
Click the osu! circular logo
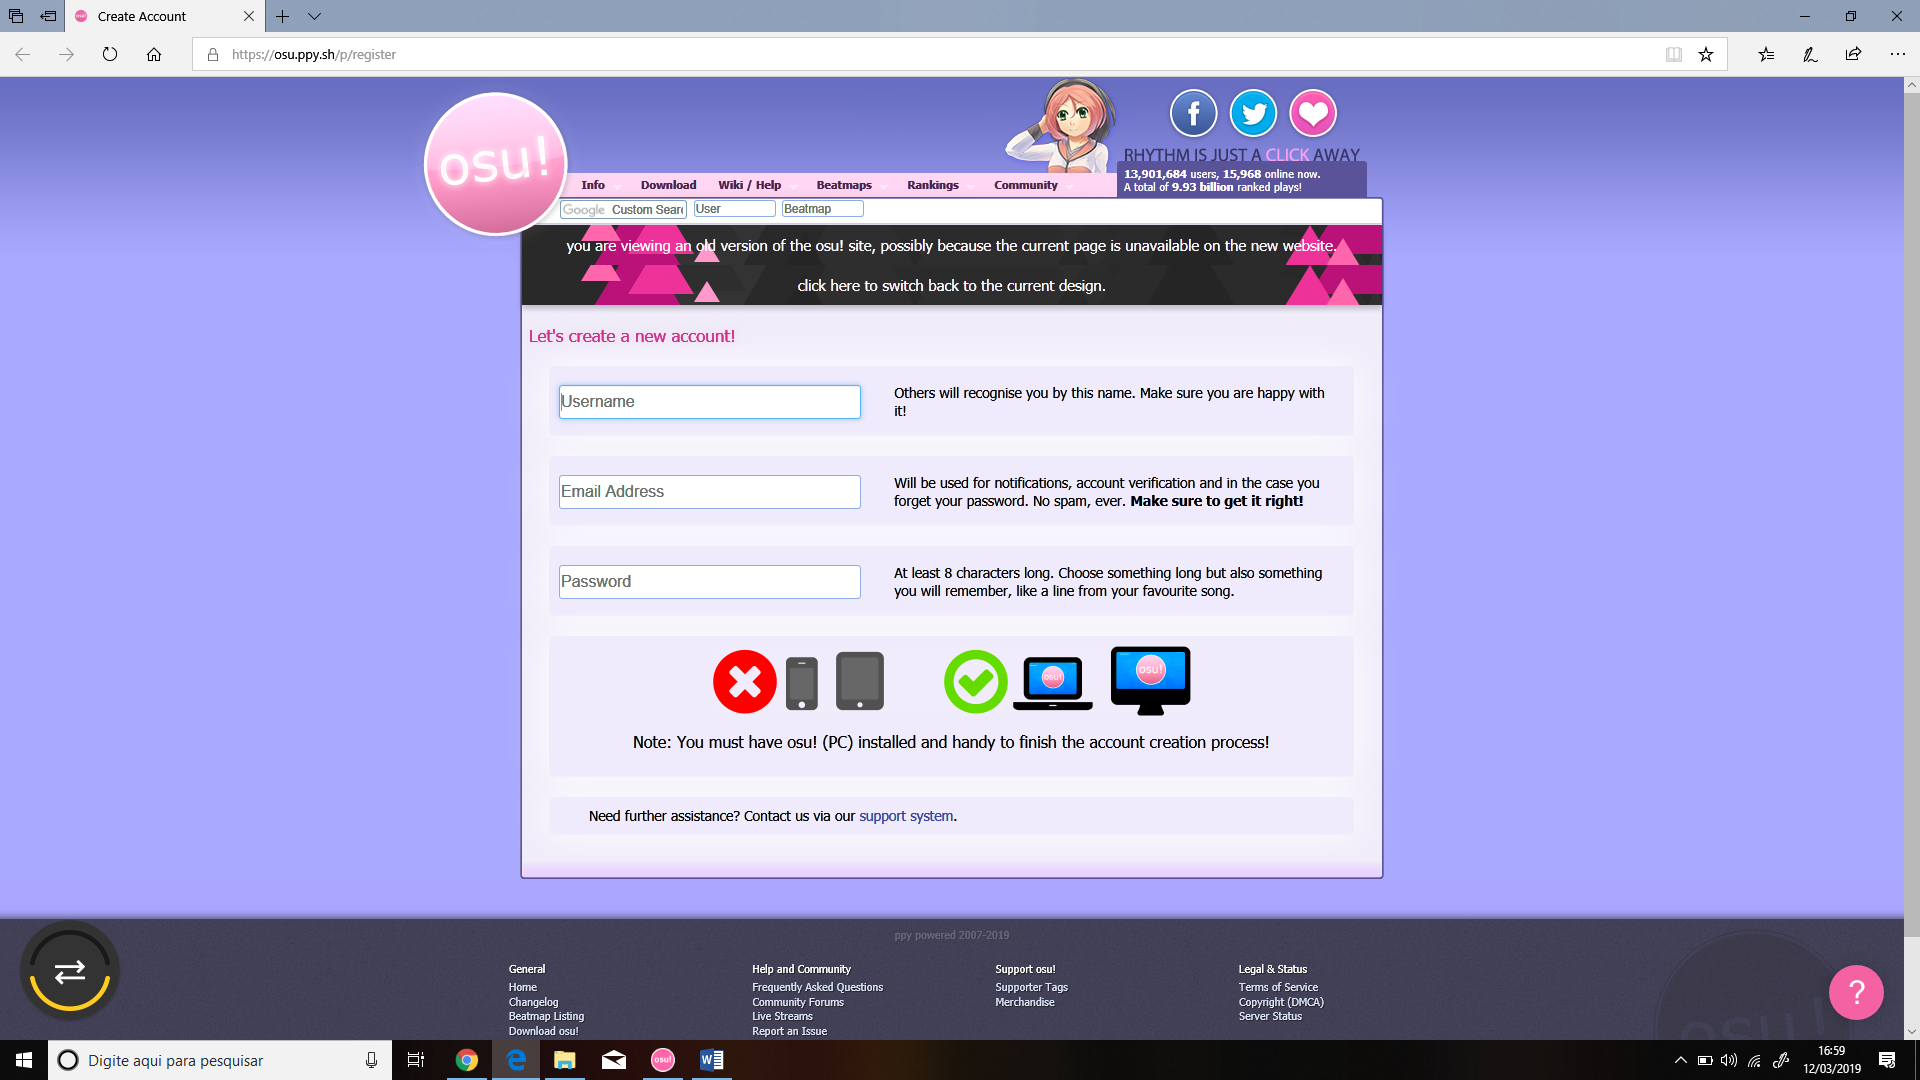[x=494, y=163]
